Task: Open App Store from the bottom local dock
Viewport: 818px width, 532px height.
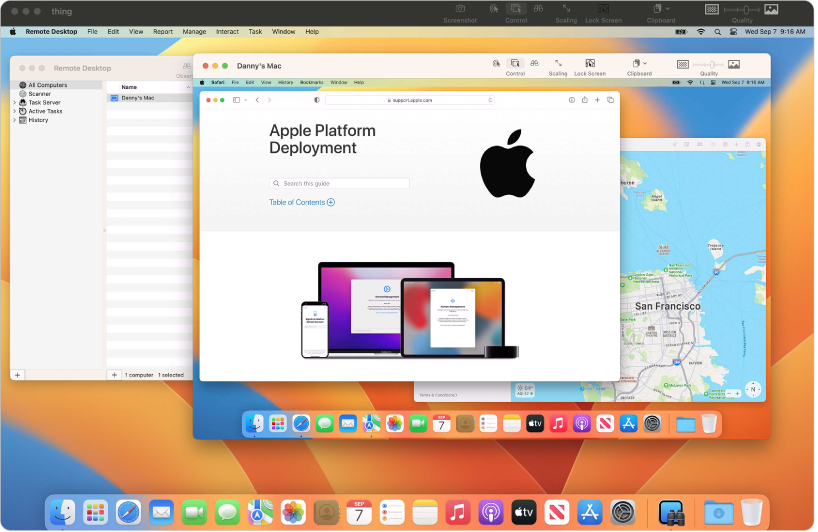Action: pyautogui.click(x=590, y=513)
